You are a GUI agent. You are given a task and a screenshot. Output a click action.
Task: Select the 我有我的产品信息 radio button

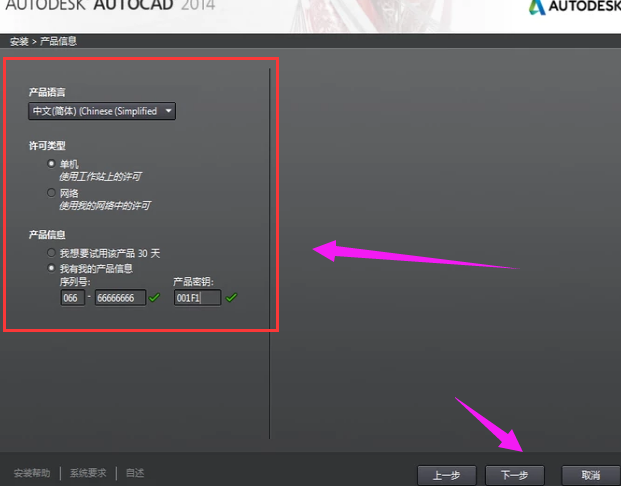click(52, 268)
